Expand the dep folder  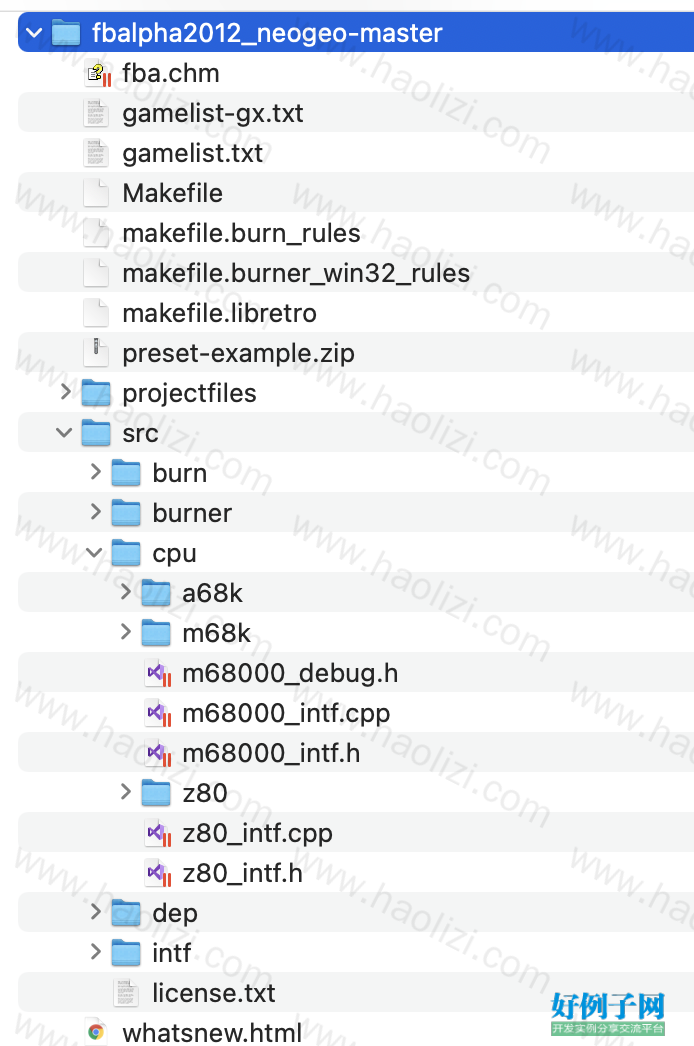pyautogui.click(x=95, y=912)
